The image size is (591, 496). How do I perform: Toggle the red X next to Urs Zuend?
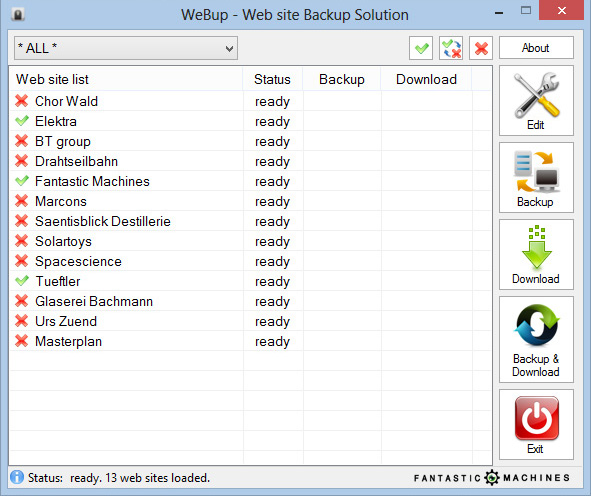[21, 320]
